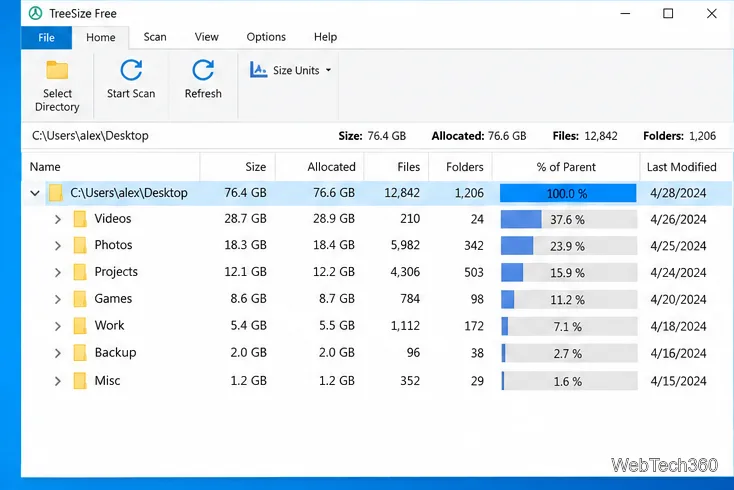Switch to the View tab
This screenshot has width=734, height=490.
coord(206,37)
